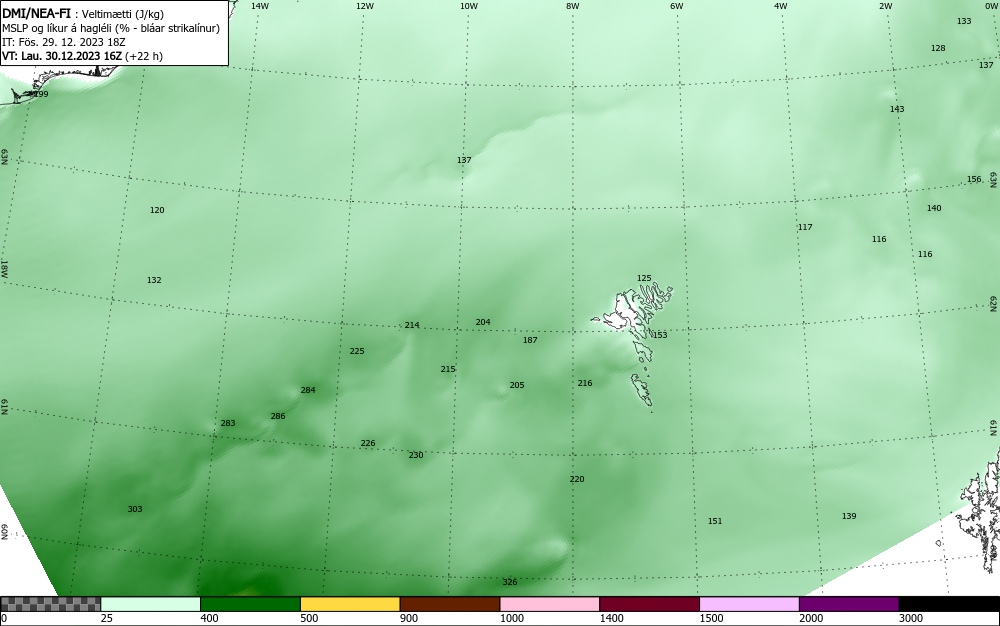Screen dimensions: 1000x626
Task: Click the value '132' on the map
Action: coord(154,280)
